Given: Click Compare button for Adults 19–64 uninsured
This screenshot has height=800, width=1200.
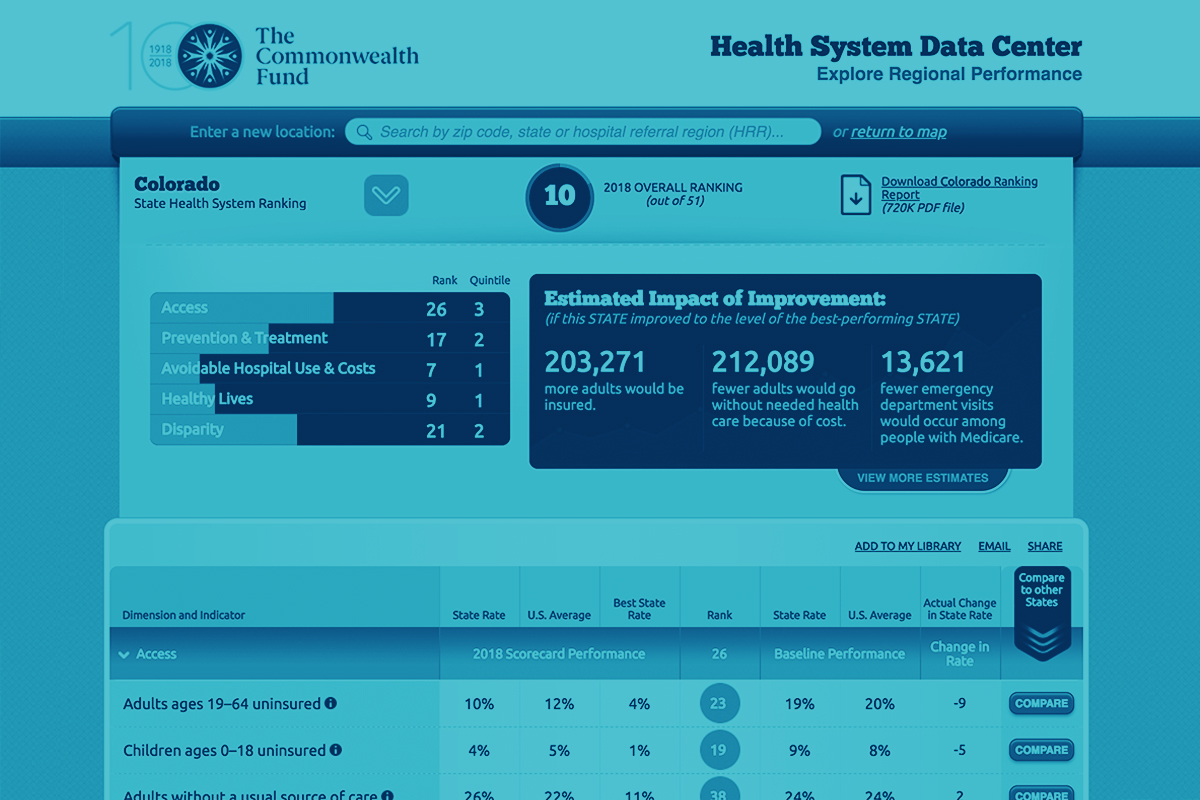Looking at the screenshot, I should click(1041, 703).
